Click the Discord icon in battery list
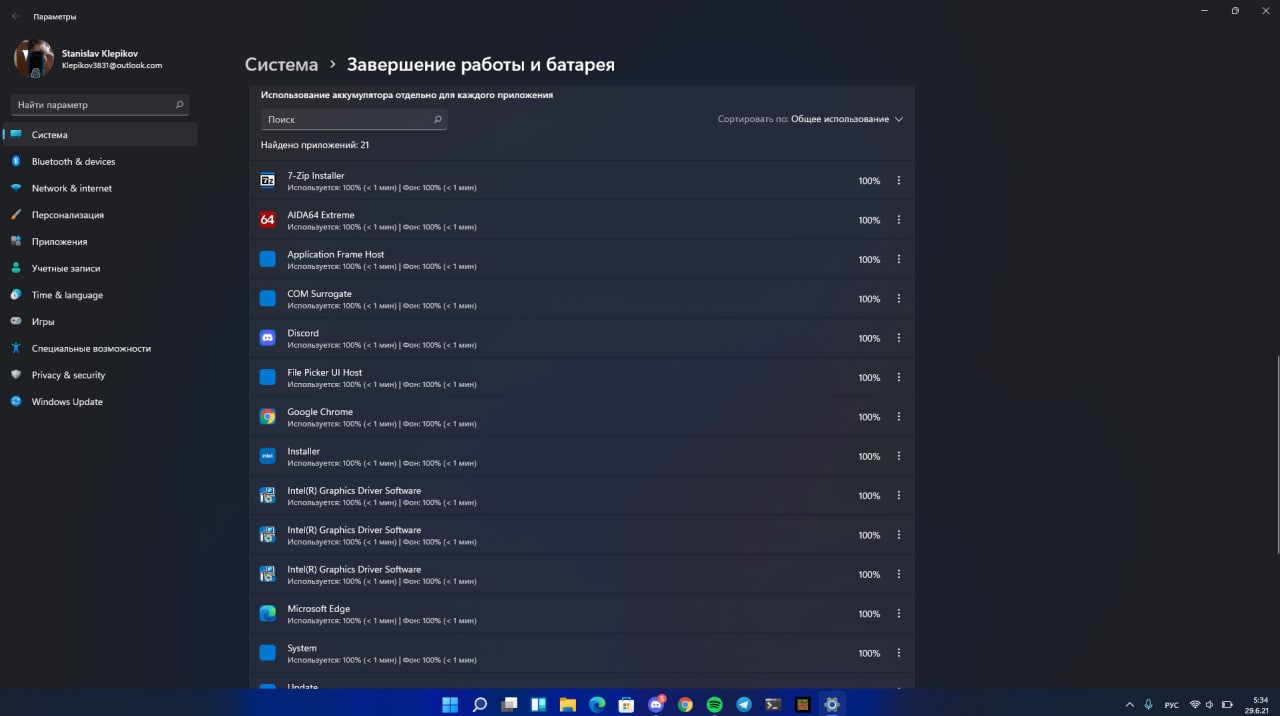Viewport: 1280px width, 716px height. click(x=267, y=338)
